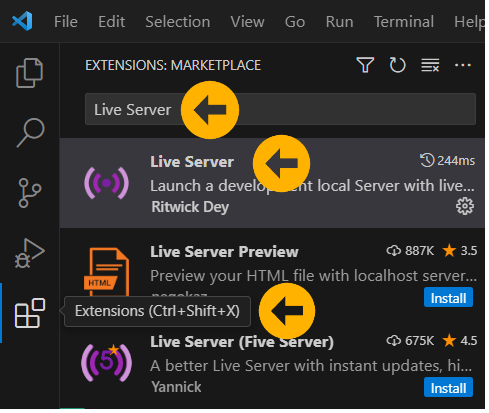Open the Run menu
The width and height of the screenshot is (489, 413).
pos(339,22)
